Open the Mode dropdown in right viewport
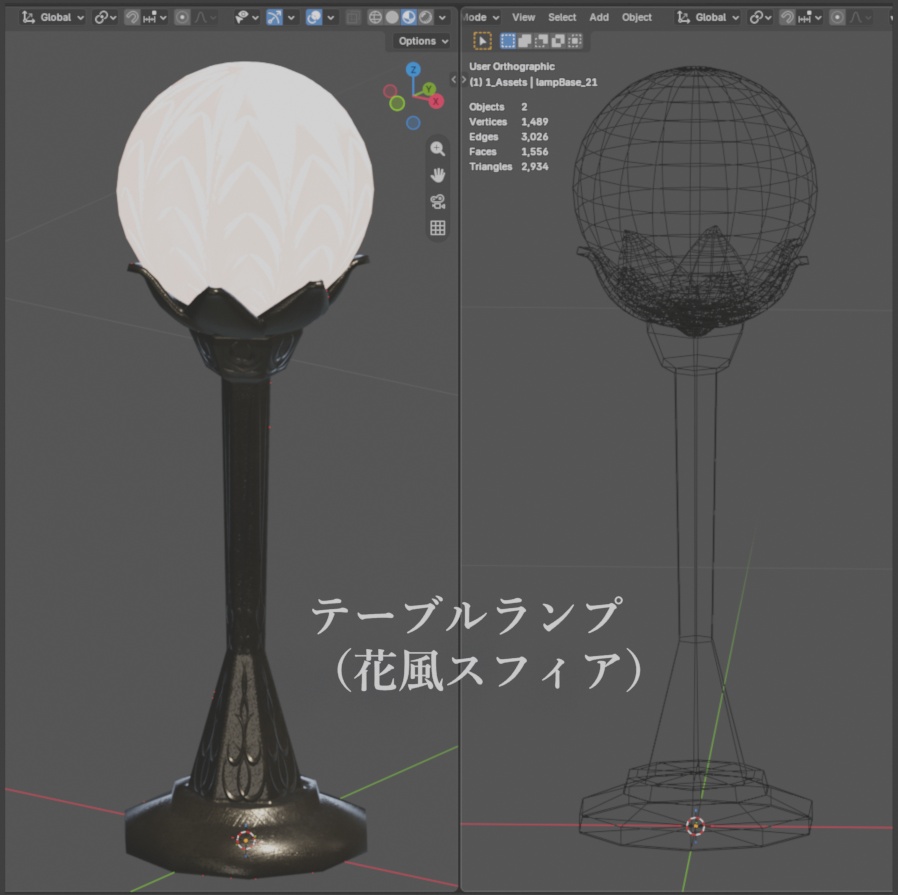The width and height of the screenshot is (898, 895). (480, 17)
